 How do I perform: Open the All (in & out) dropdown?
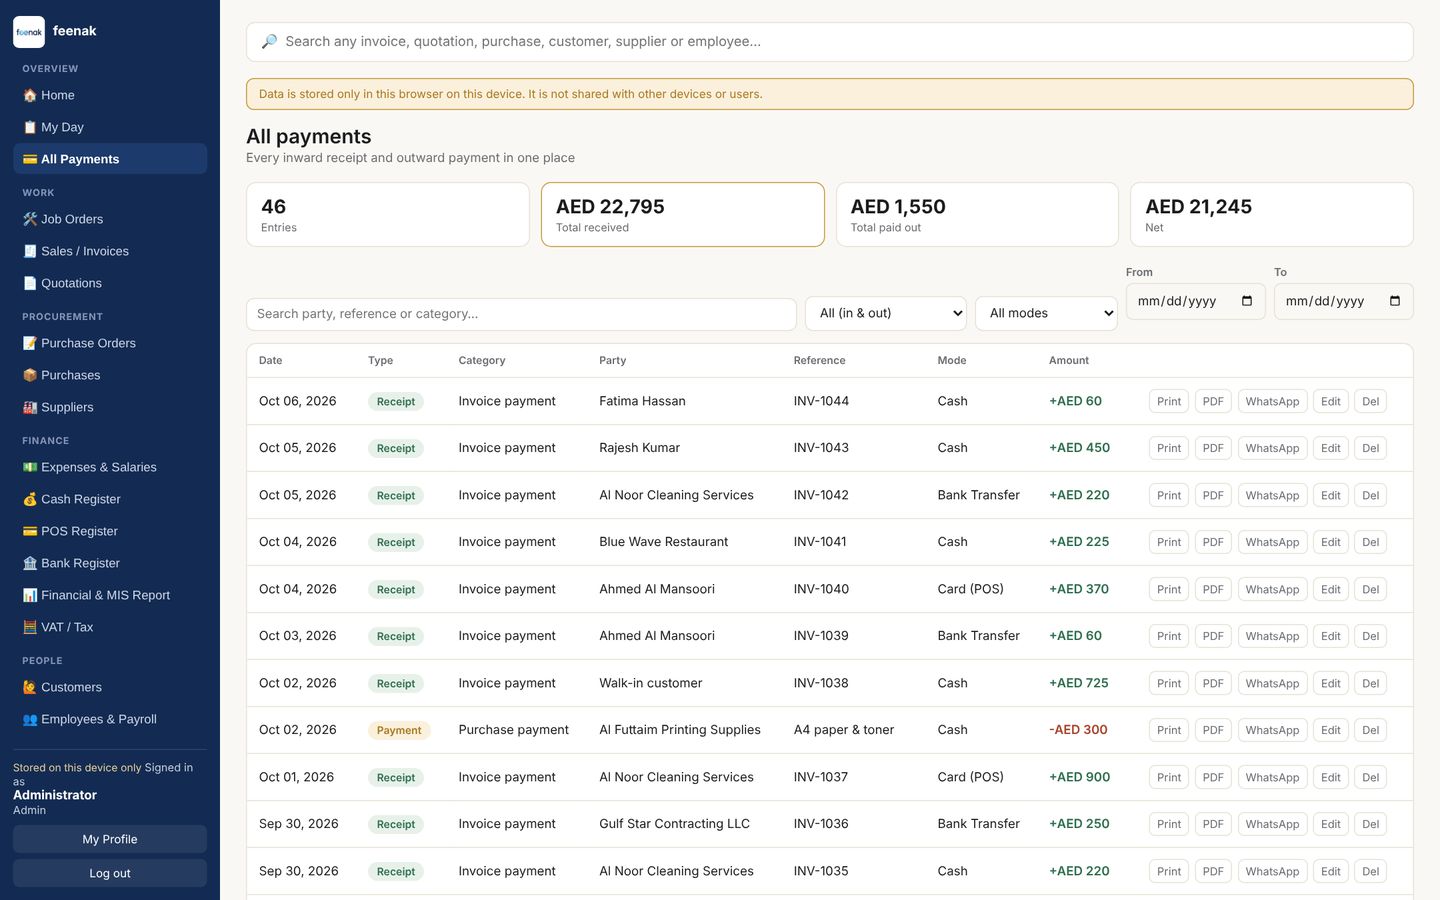(x=886, y=313)
